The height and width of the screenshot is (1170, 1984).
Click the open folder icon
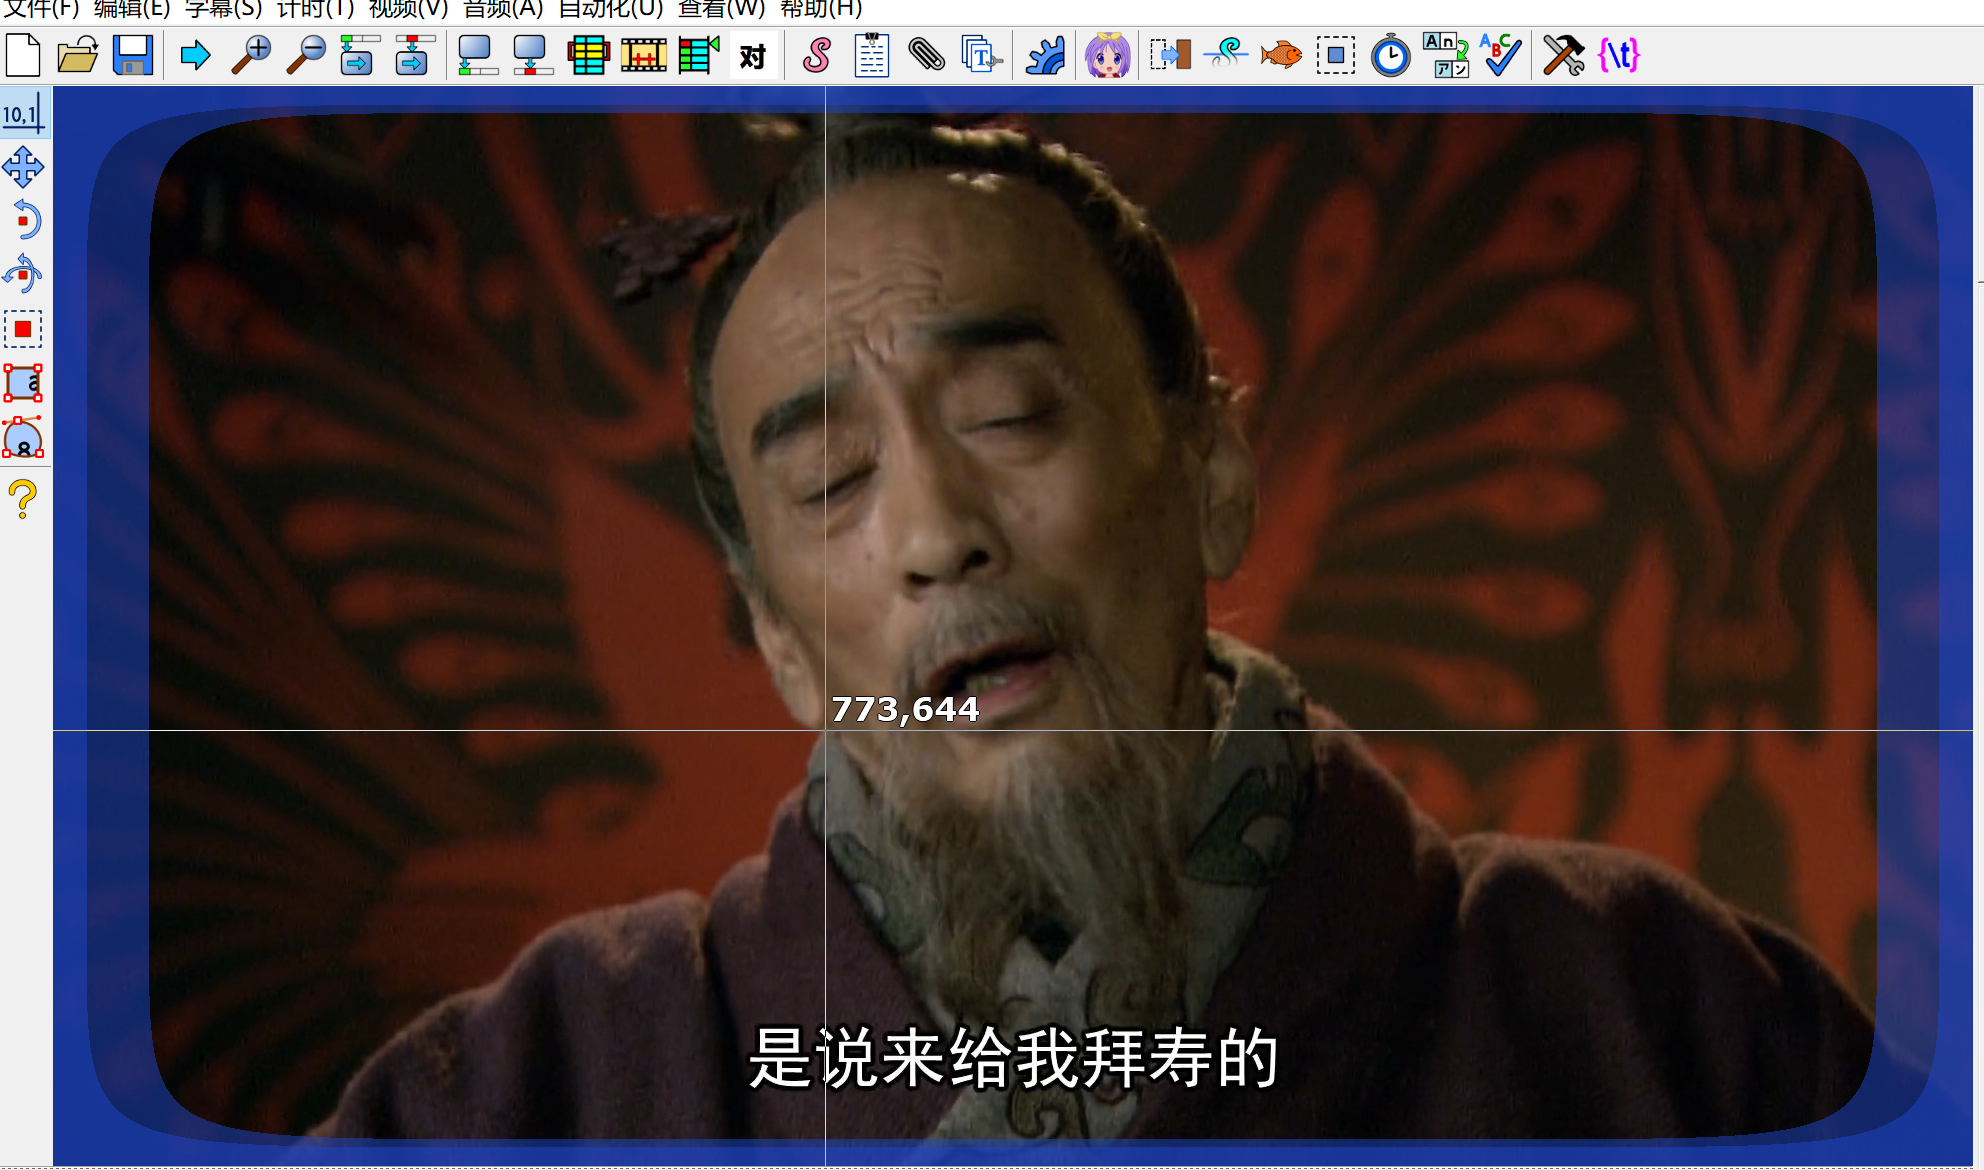click(77, 55)
